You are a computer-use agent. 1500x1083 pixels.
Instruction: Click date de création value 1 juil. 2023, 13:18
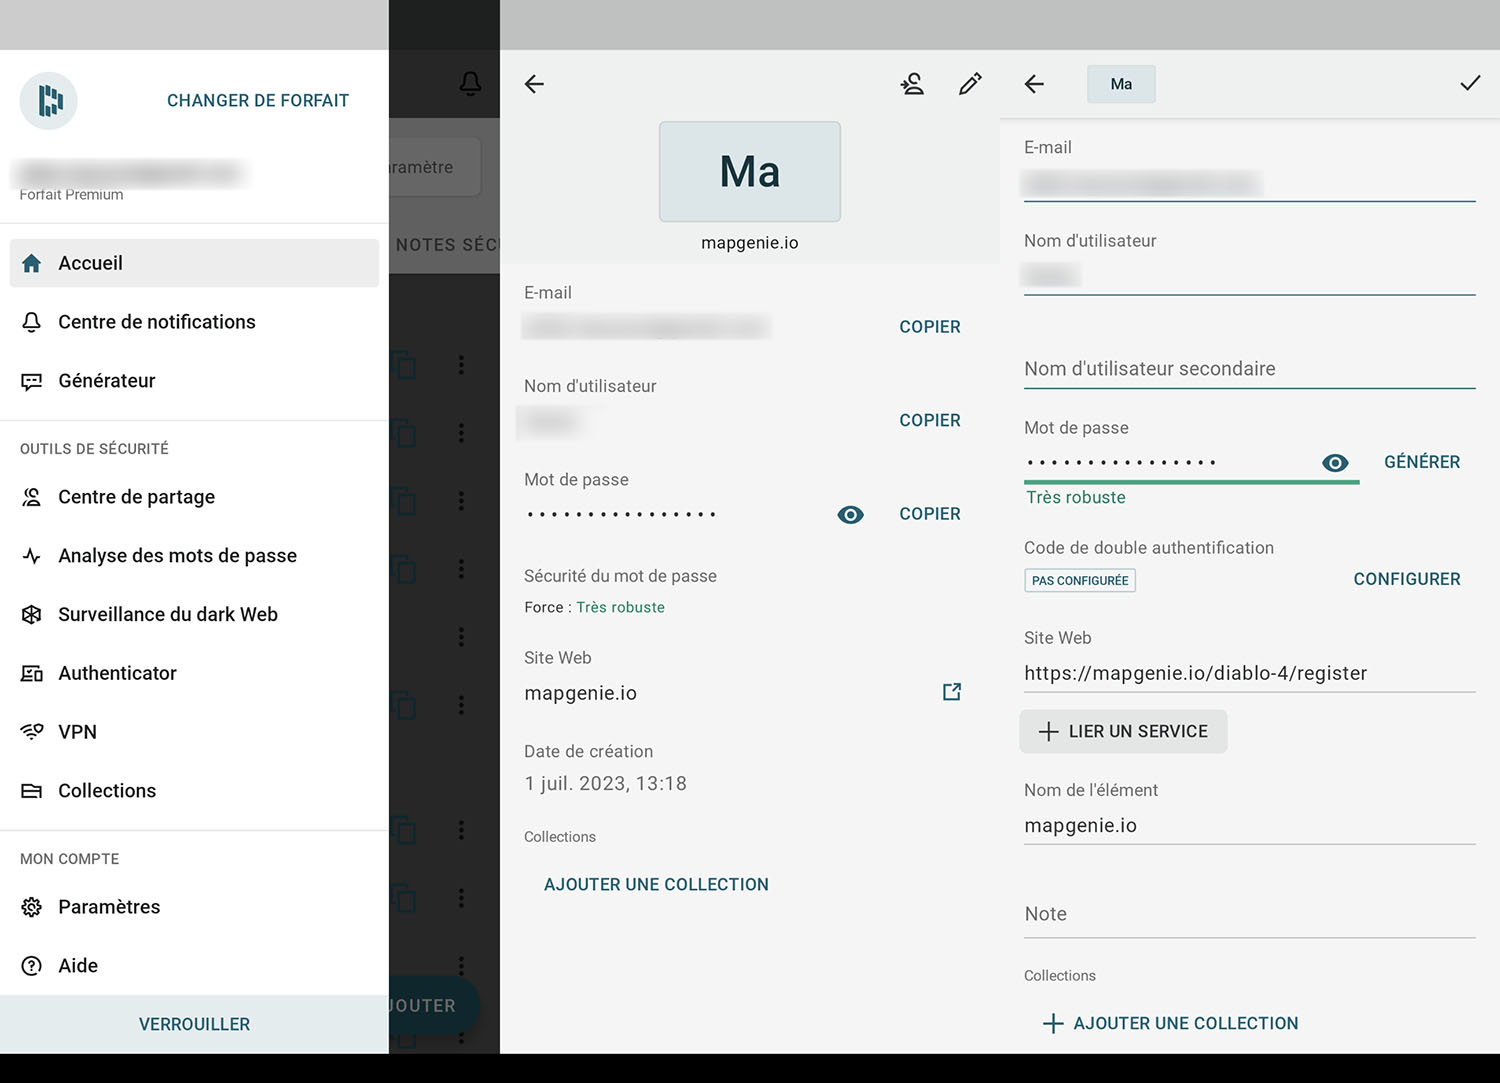(606, 784)
